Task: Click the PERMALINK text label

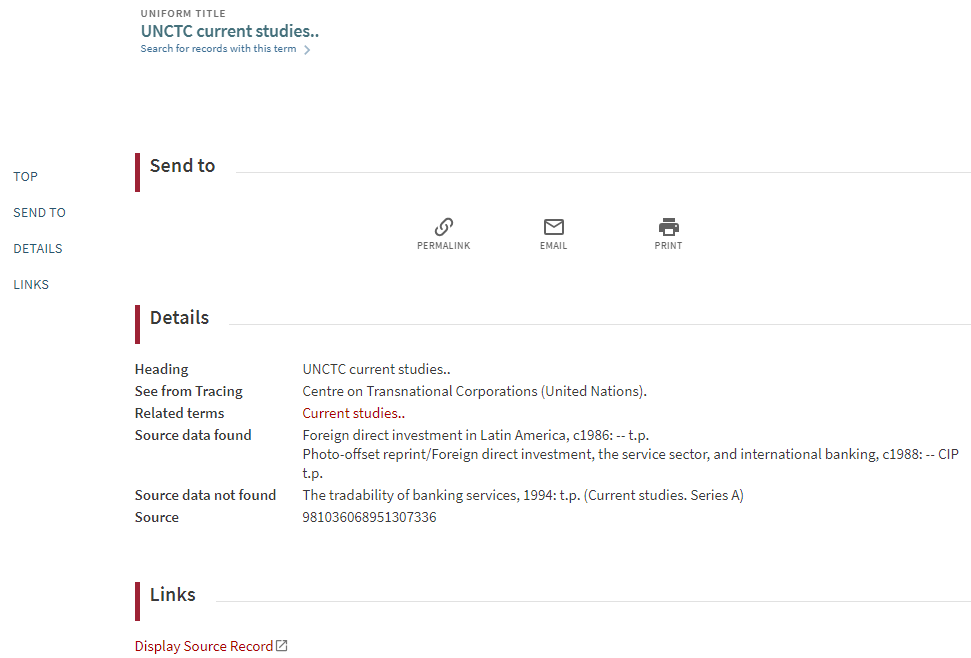Action: pos(443,246)
